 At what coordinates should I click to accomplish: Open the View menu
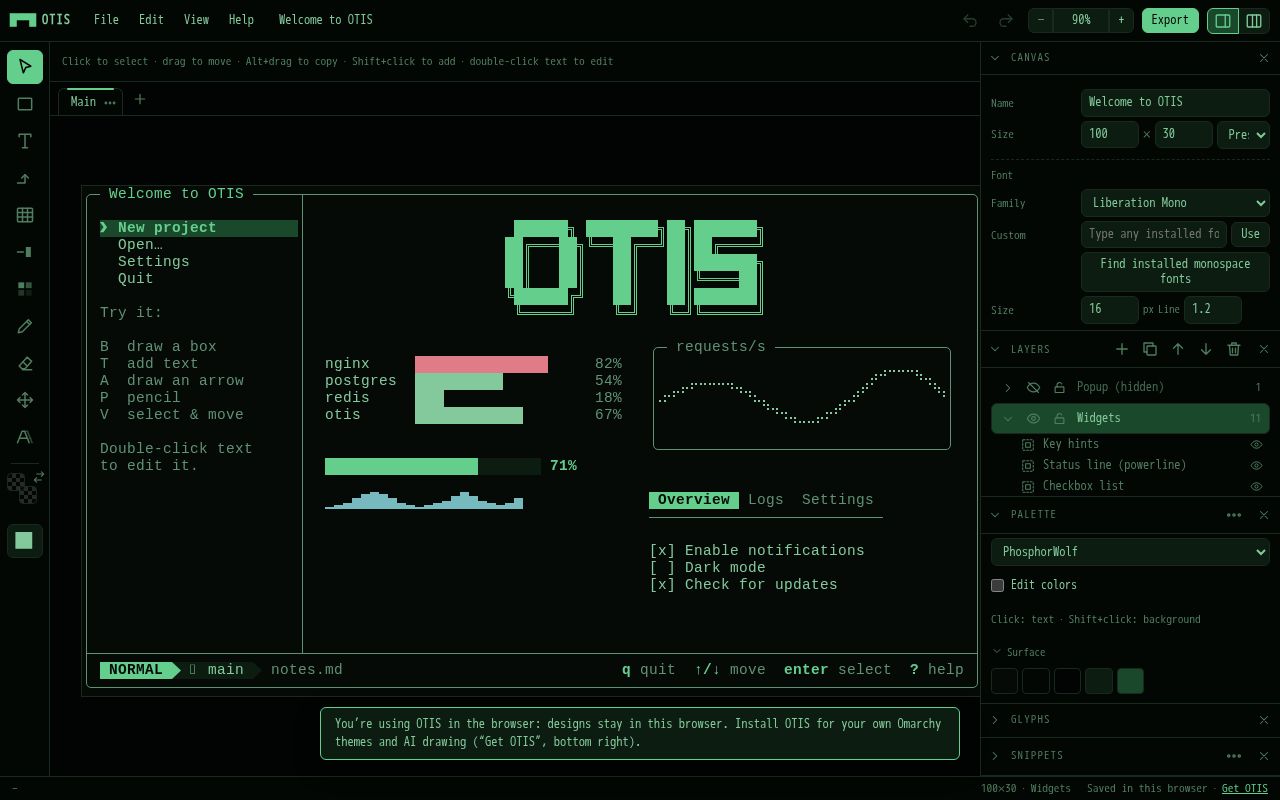point(196,20)
